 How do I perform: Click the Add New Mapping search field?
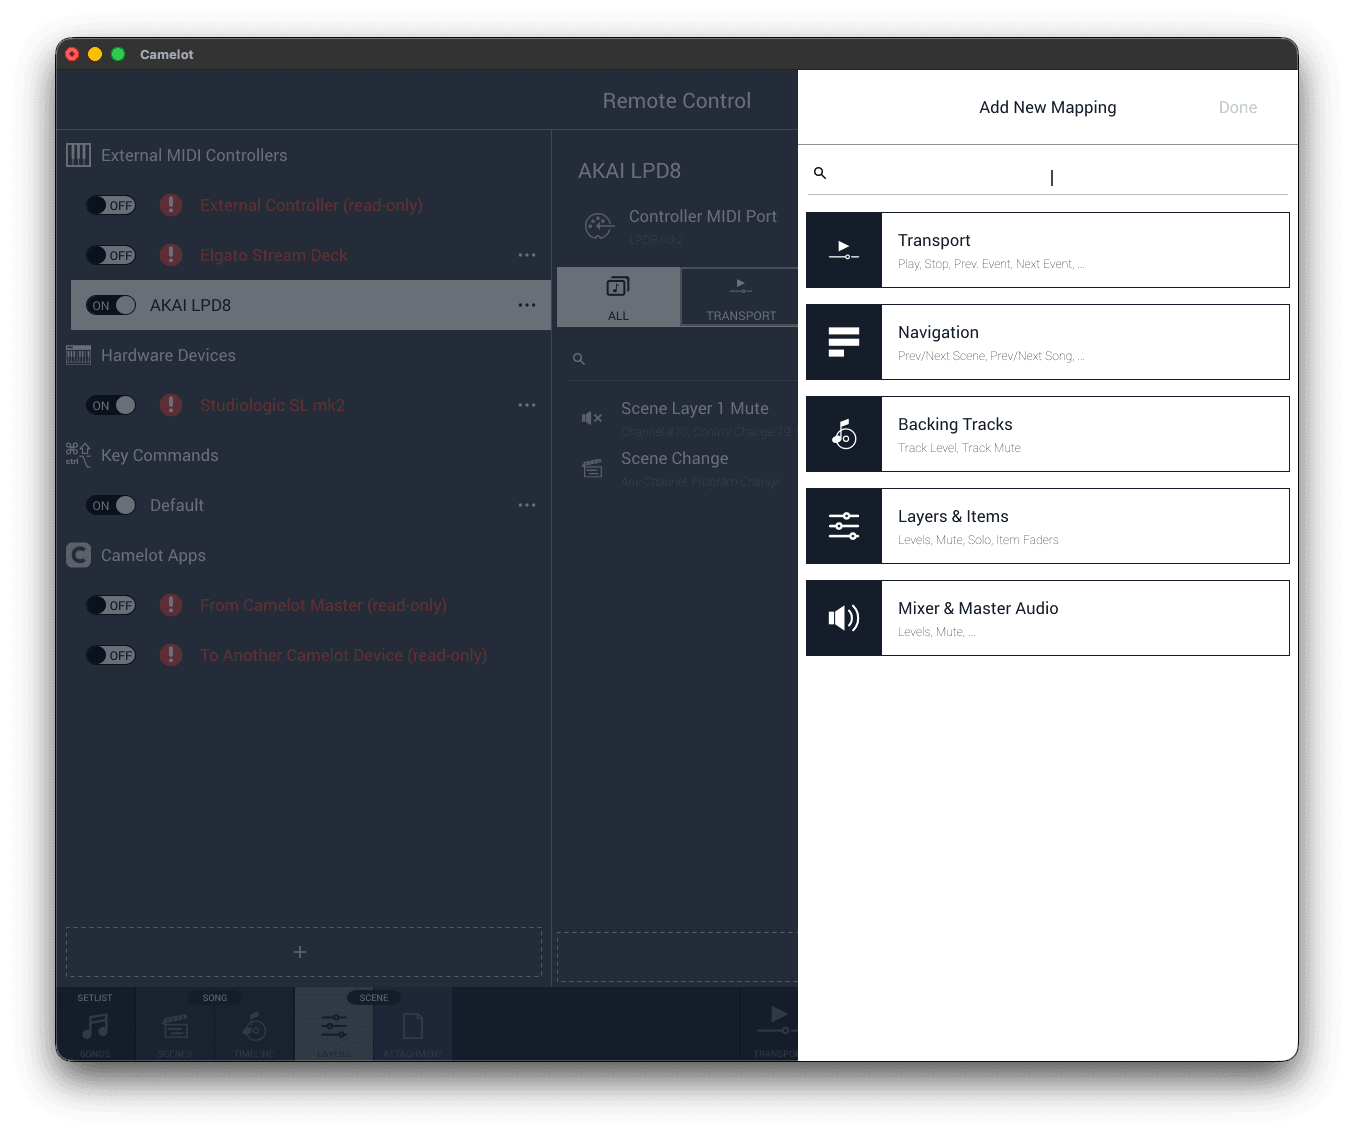1050,175
